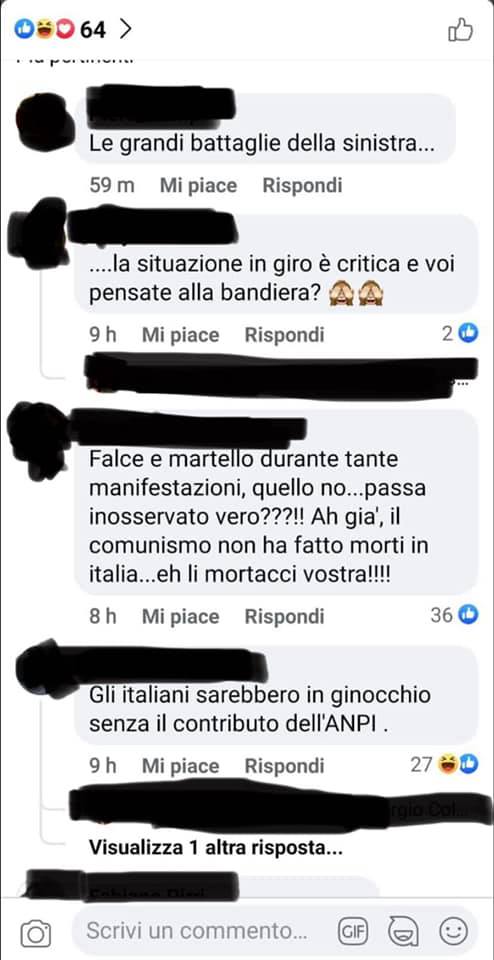Screen dimensions: 494x960
Task: Open the sticker icon in comment bar
Action: [x=403, y=932]
